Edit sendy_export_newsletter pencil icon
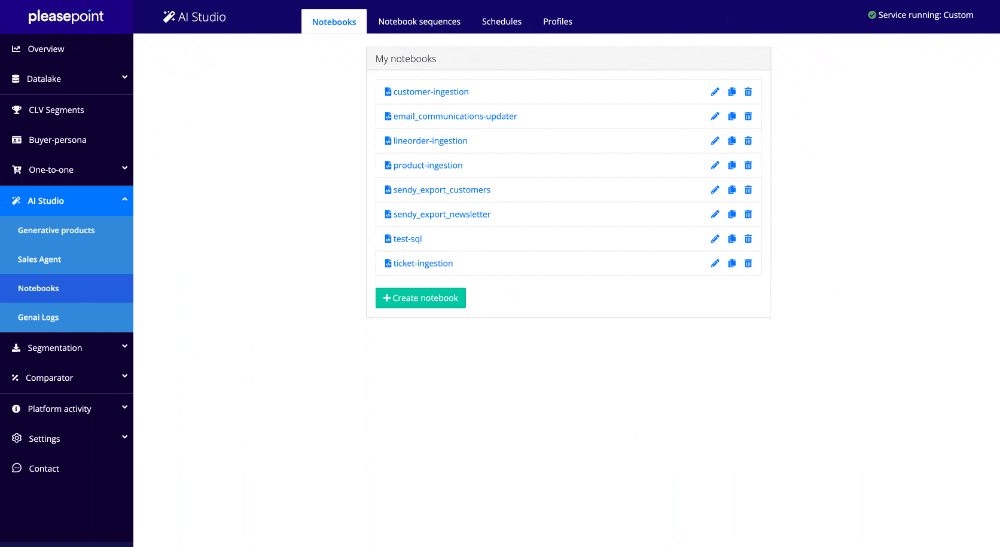The height and width of the screenshot is (547, 1000). click(x=715, y=214)
